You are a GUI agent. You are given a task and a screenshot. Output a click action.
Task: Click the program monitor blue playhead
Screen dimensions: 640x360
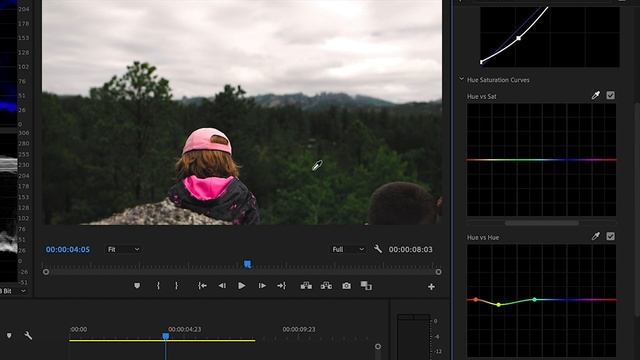click(x=247, y=264)
